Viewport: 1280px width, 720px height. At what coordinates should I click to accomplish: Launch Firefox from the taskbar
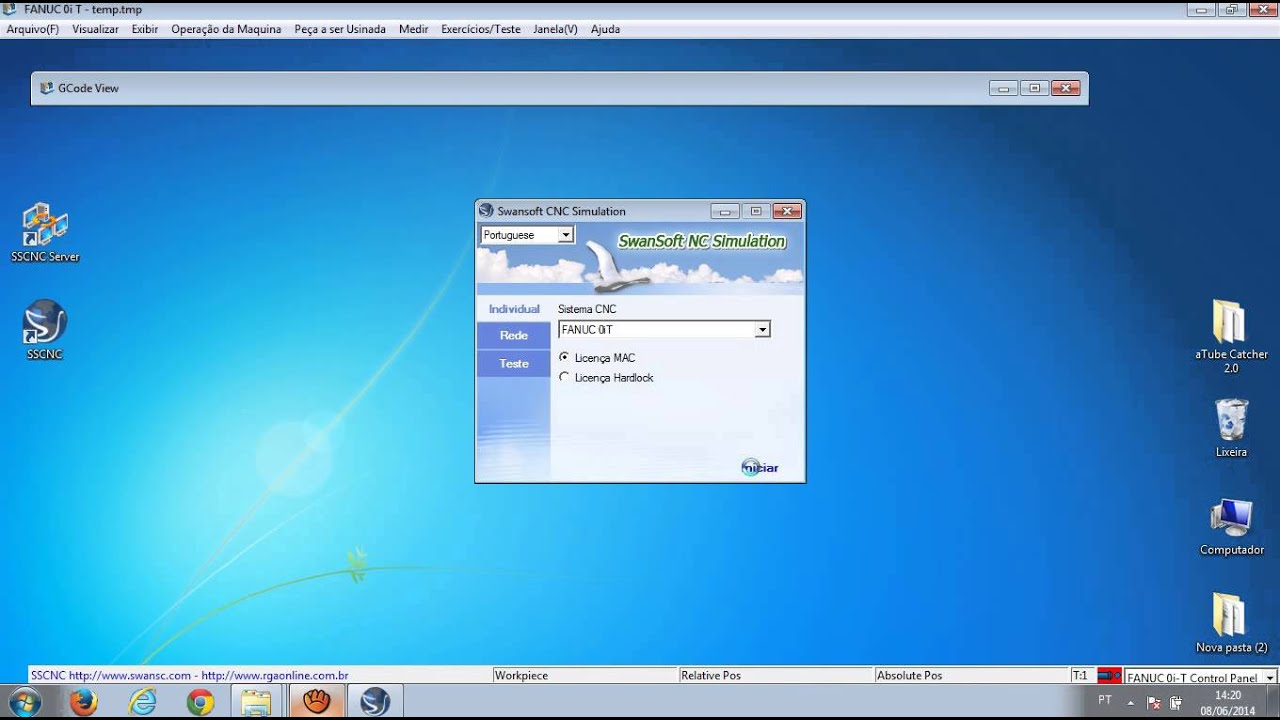point(84,702)
